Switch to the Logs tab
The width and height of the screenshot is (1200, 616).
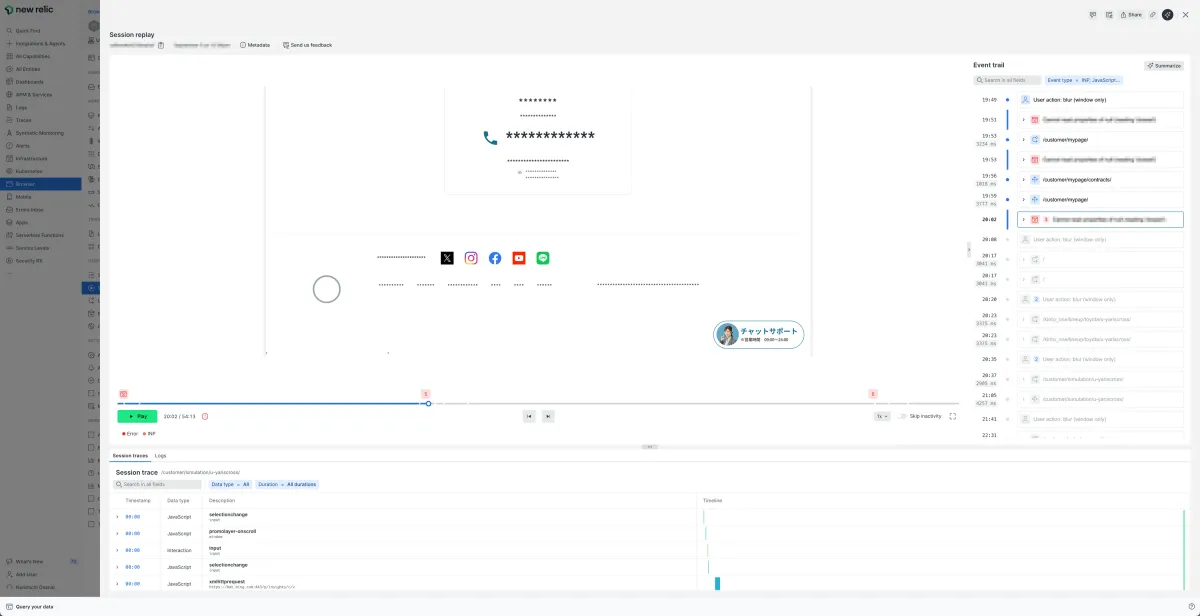click(x=160, y=455)
